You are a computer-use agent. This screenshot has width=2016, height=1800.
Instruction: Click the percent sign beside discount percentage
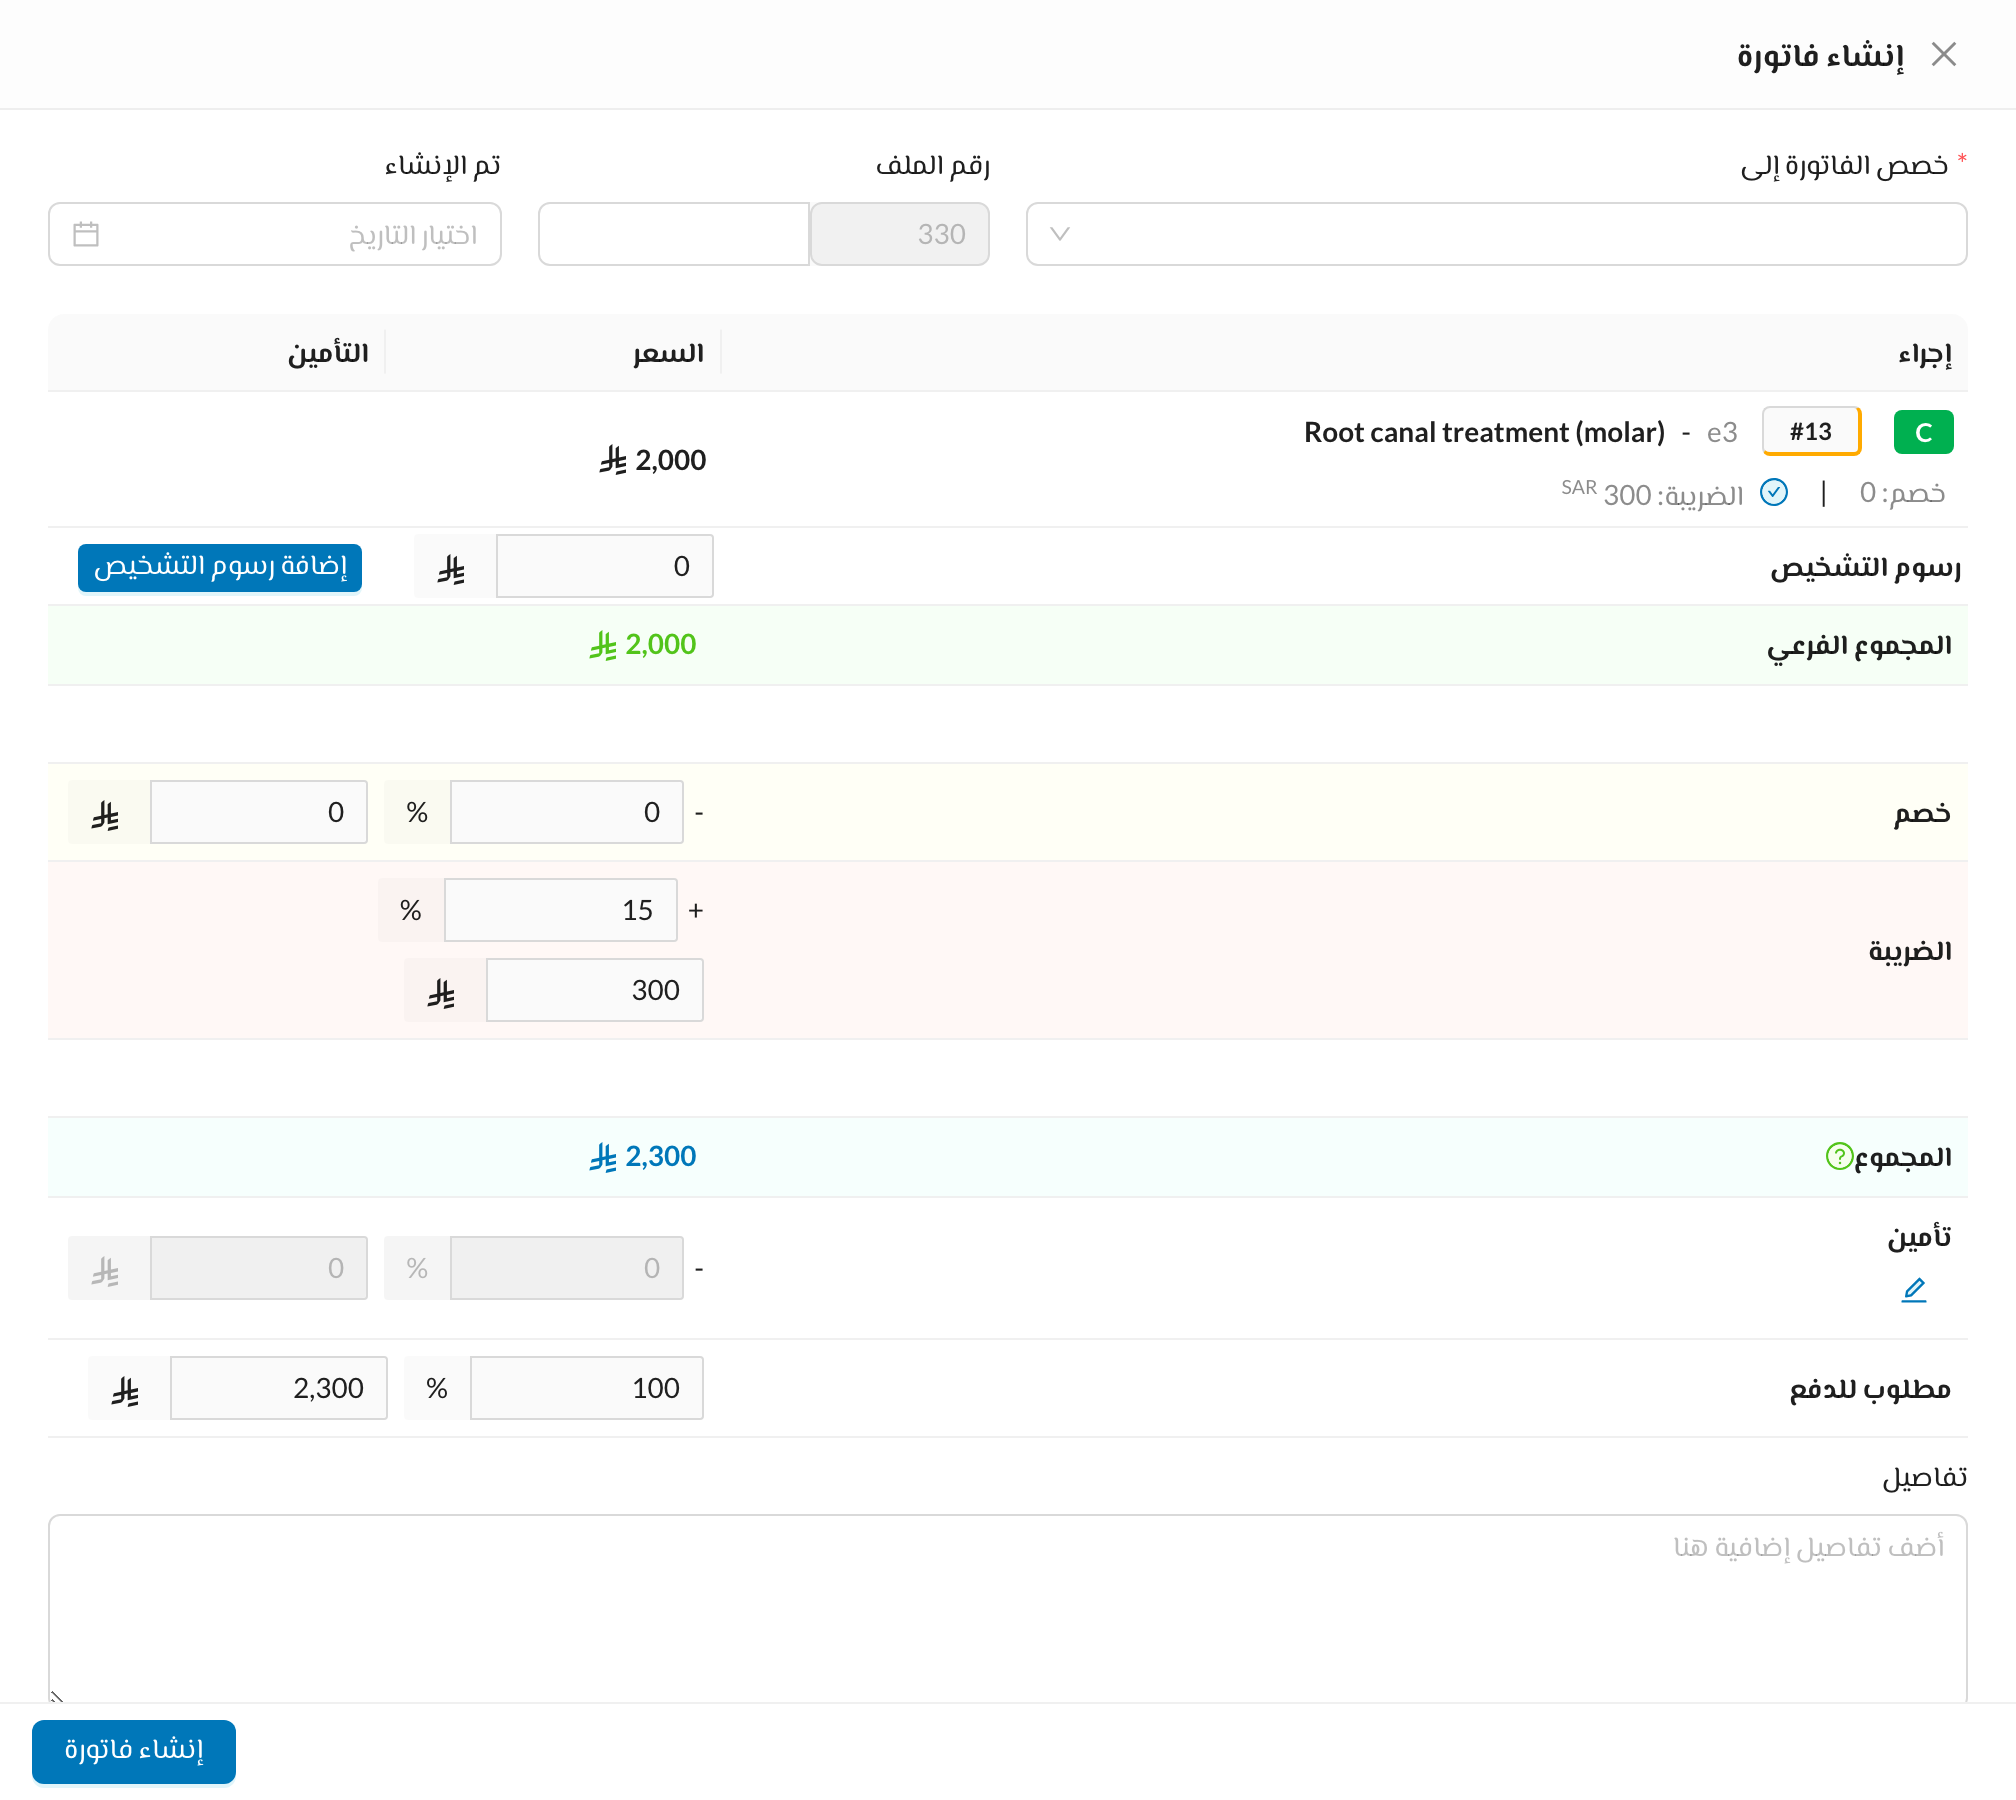coord(417,812)
